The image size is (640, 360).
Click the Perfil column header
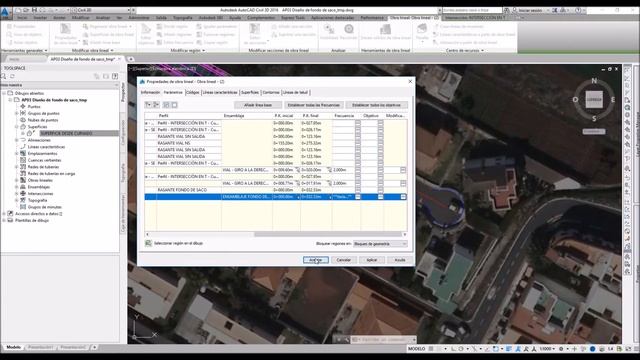coord(189,116)
